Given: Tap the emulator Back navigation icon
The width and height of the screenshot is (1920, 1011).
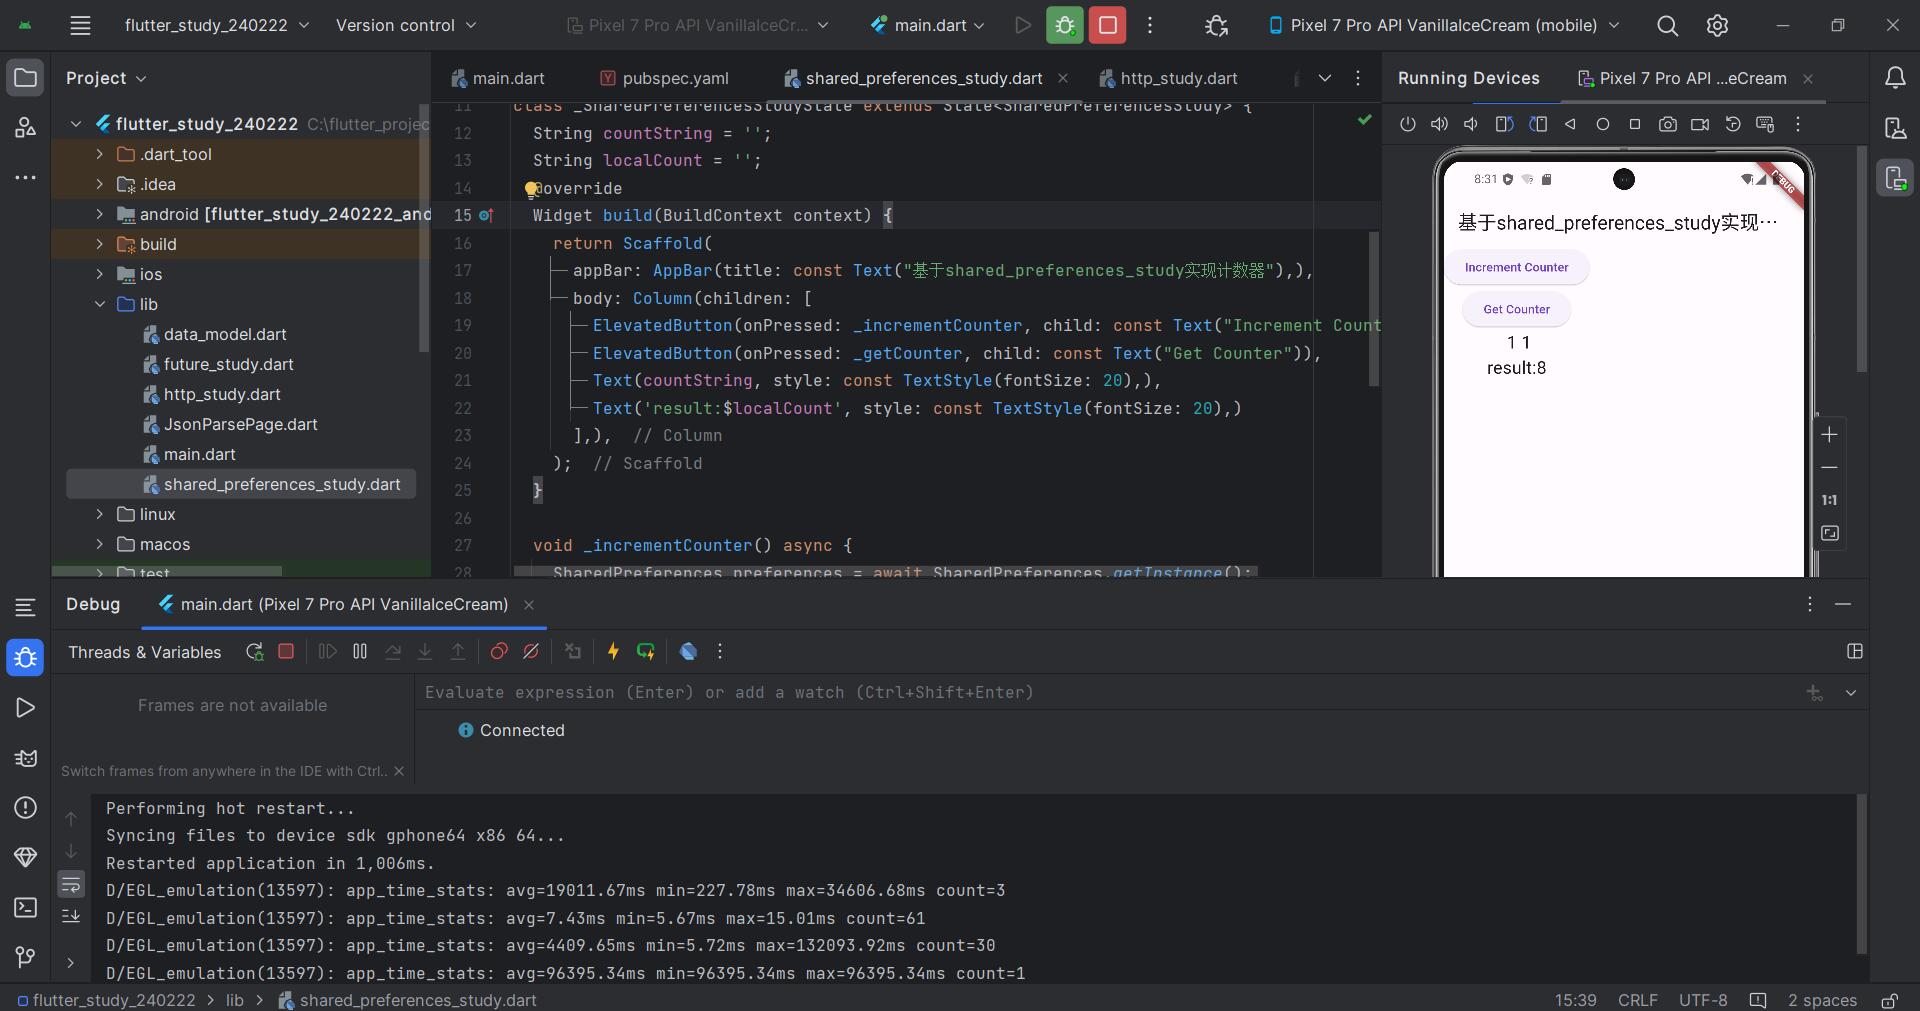Looking at the screenshot, I should click(1570, 124).
